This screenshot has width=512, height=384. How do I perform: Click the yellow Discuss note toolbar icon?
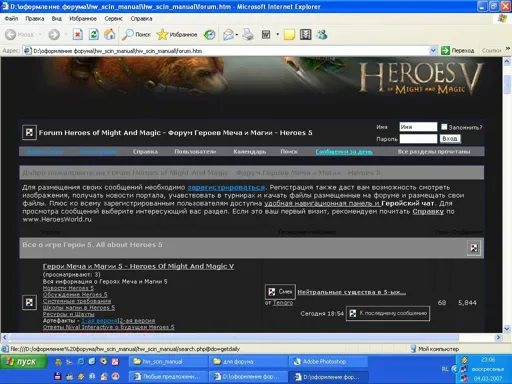[x=289, y=34]
